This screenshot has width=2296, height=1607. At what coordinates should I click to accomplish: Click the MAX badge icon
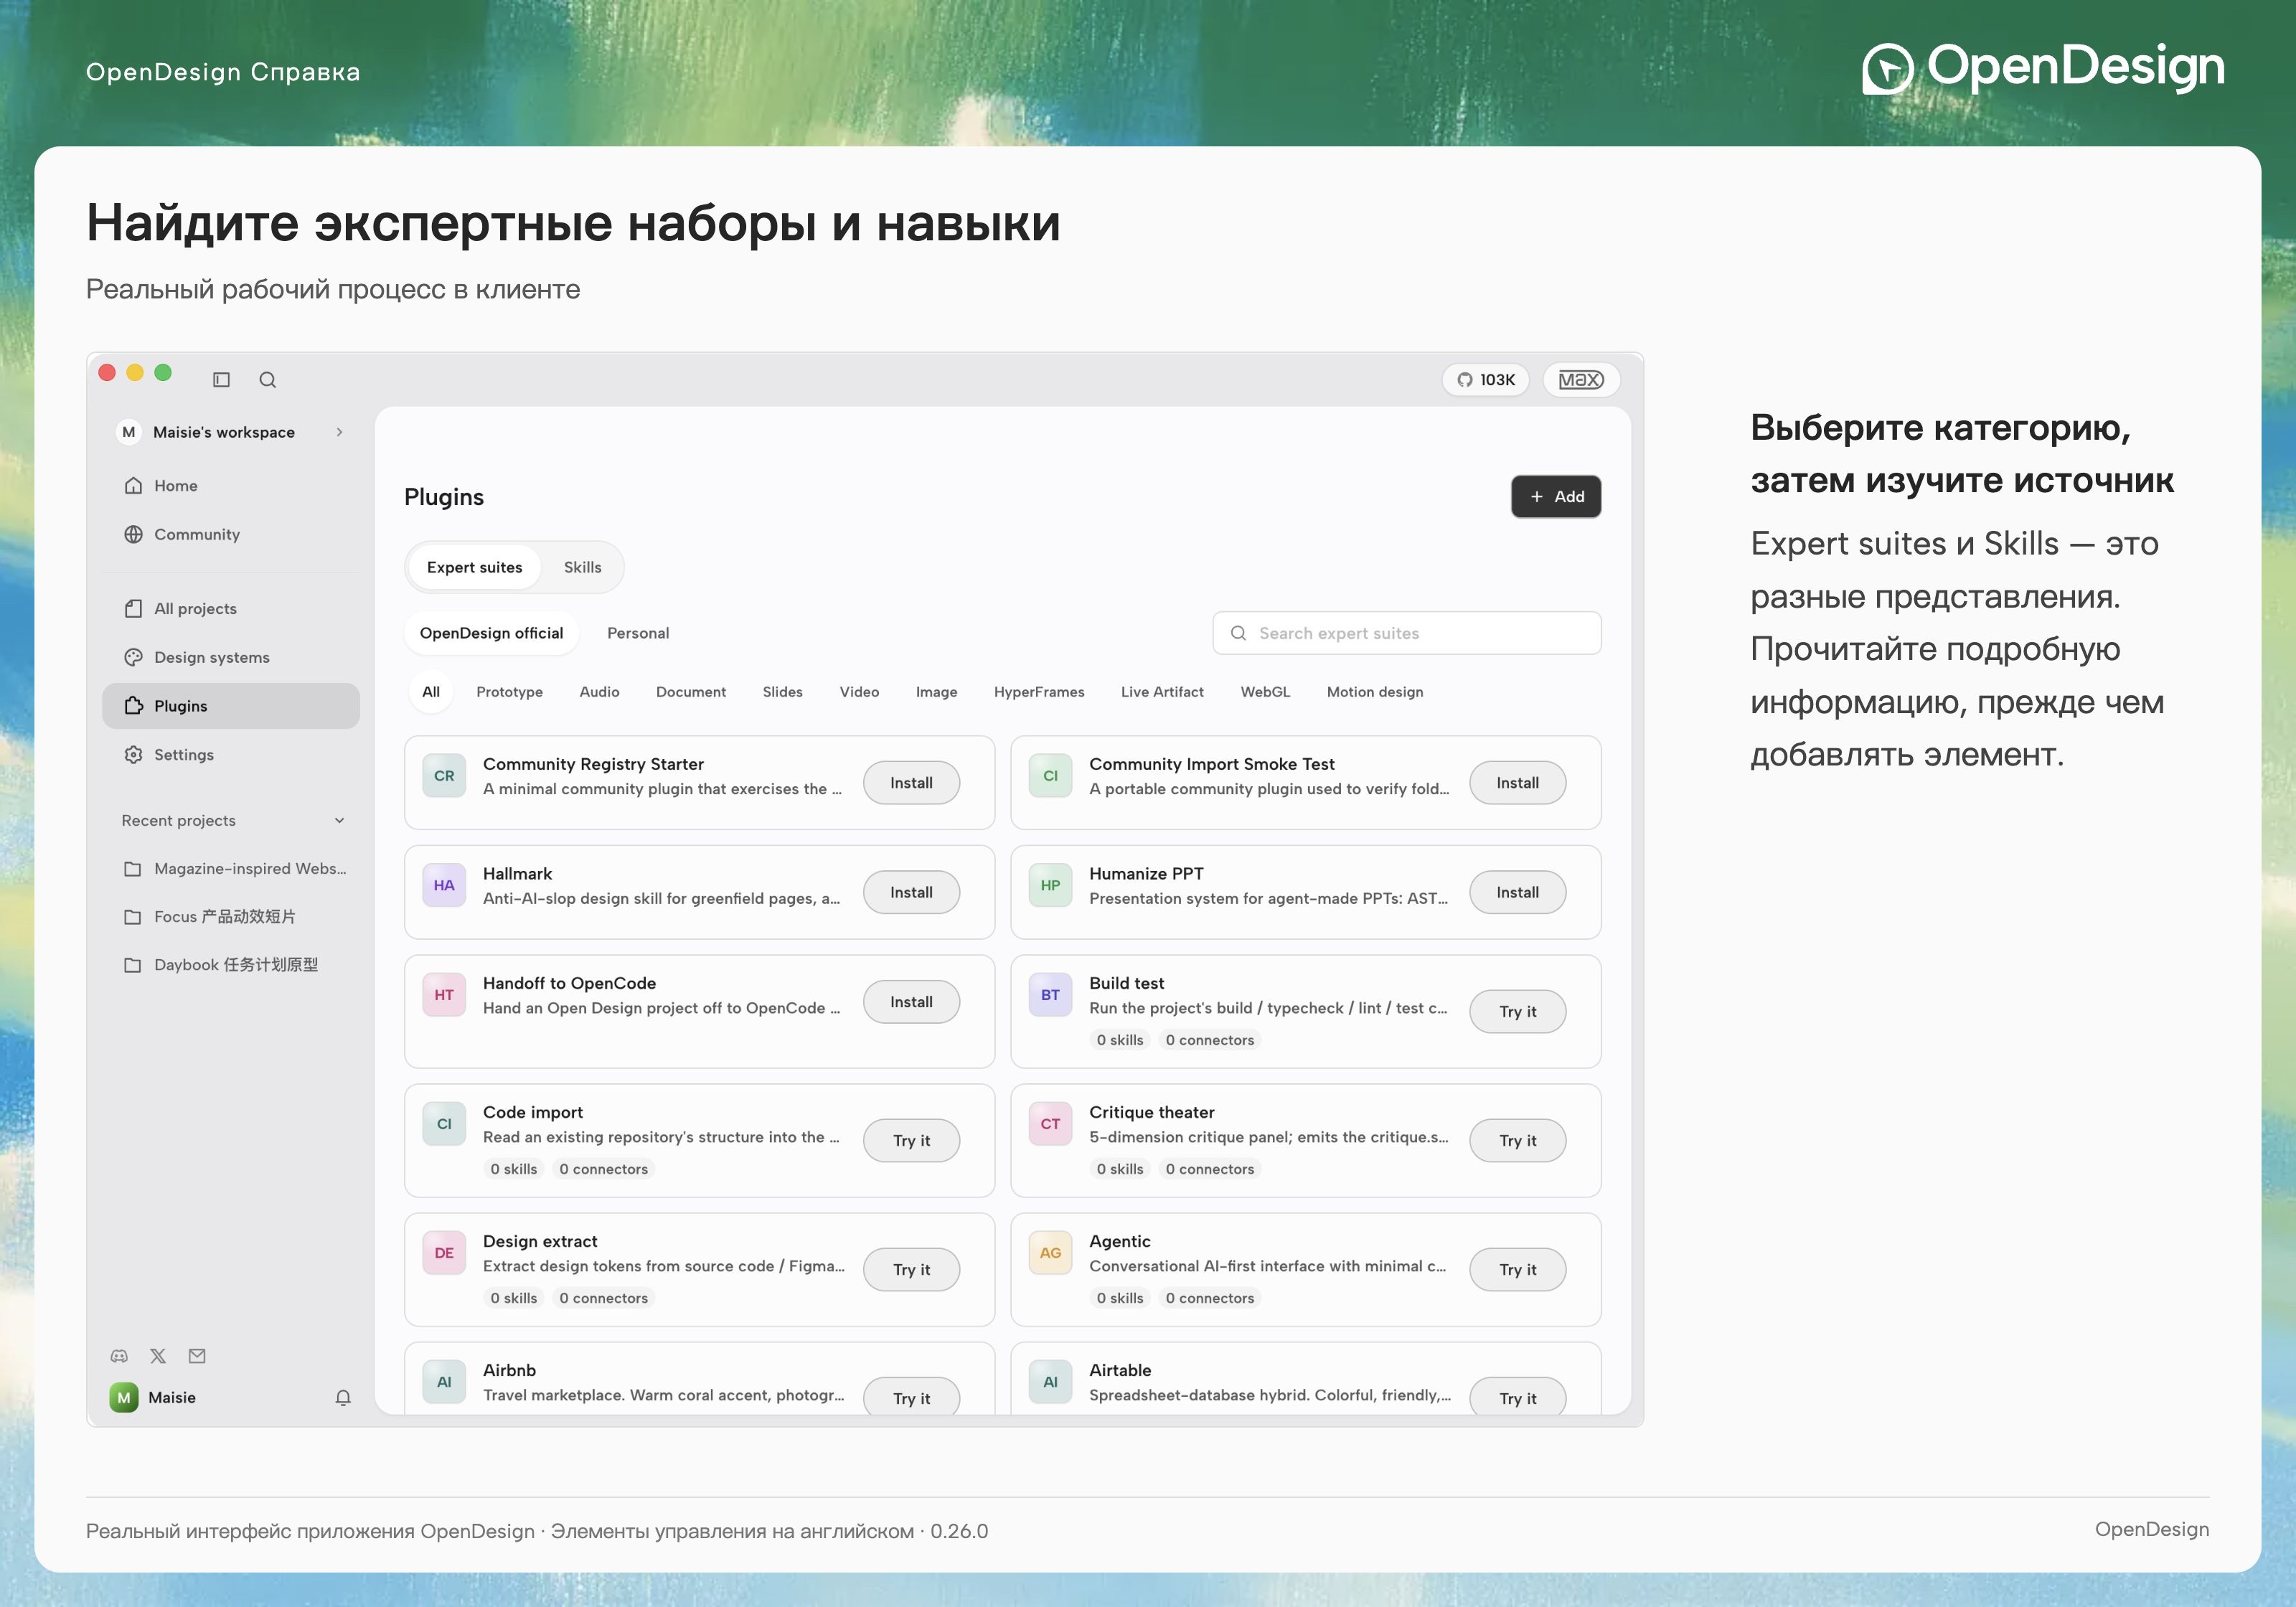[1581, 379]
